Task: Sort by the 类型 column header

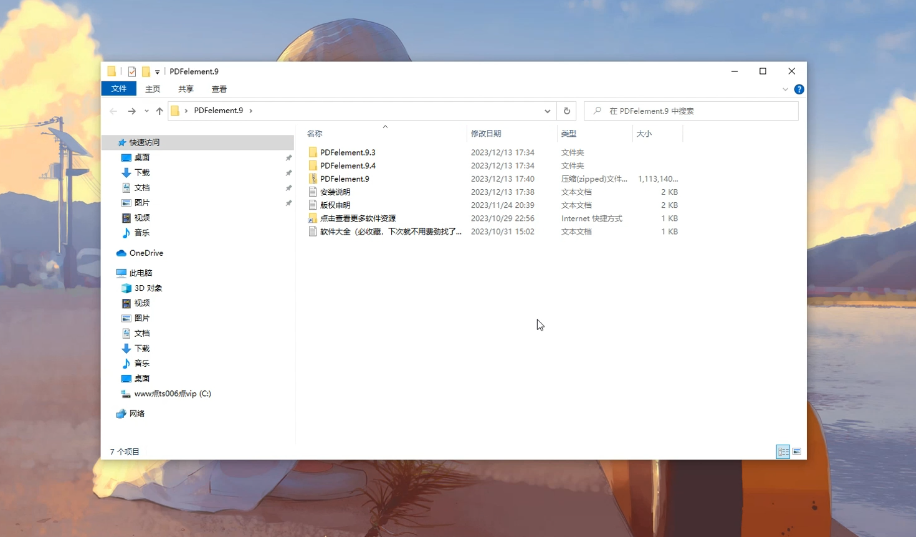Action: (x=568, y=134)
